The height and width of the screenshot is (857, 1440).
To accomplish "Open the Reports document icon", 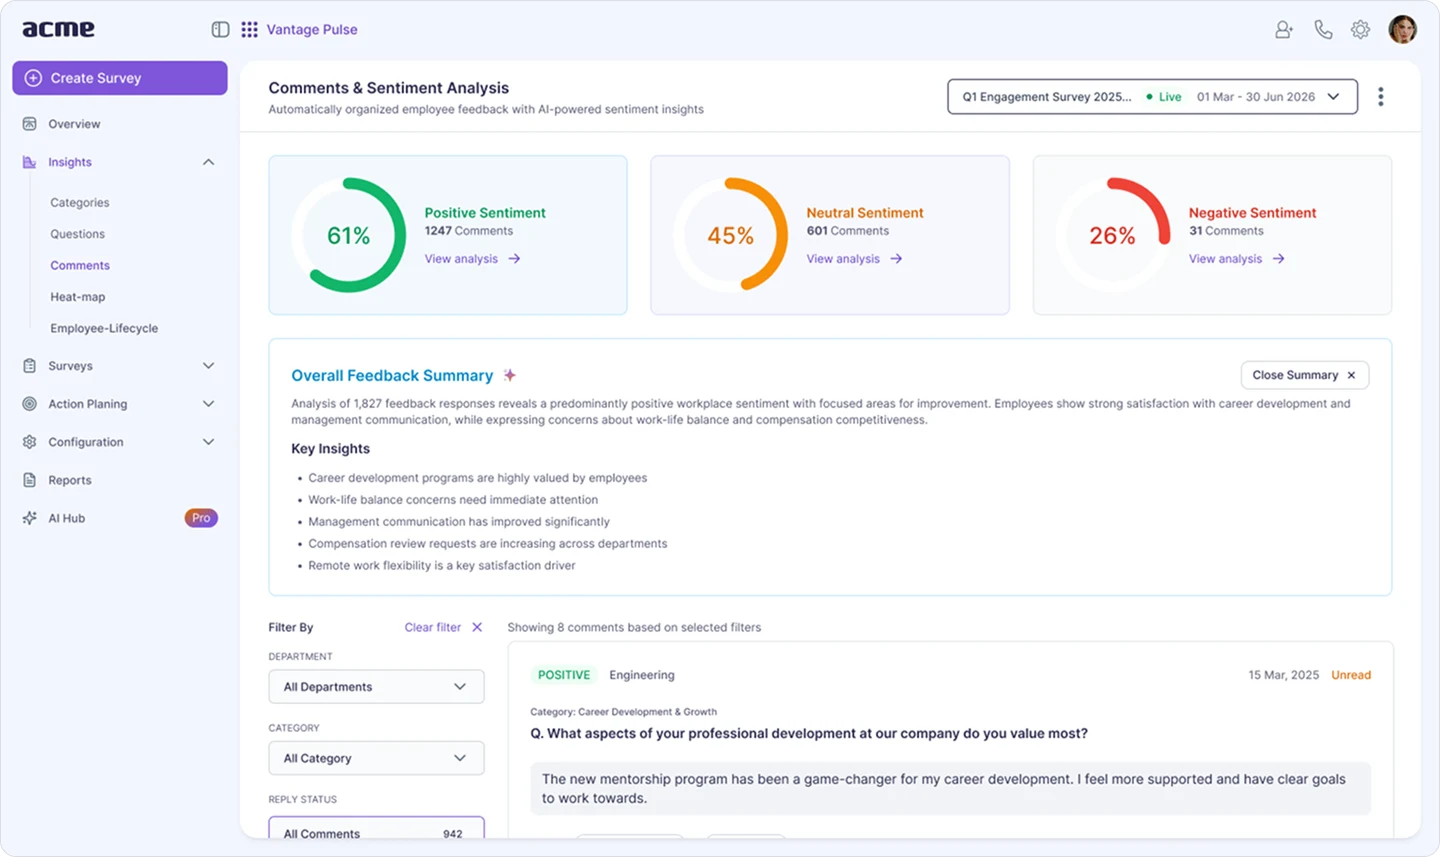I will [29, 479].
